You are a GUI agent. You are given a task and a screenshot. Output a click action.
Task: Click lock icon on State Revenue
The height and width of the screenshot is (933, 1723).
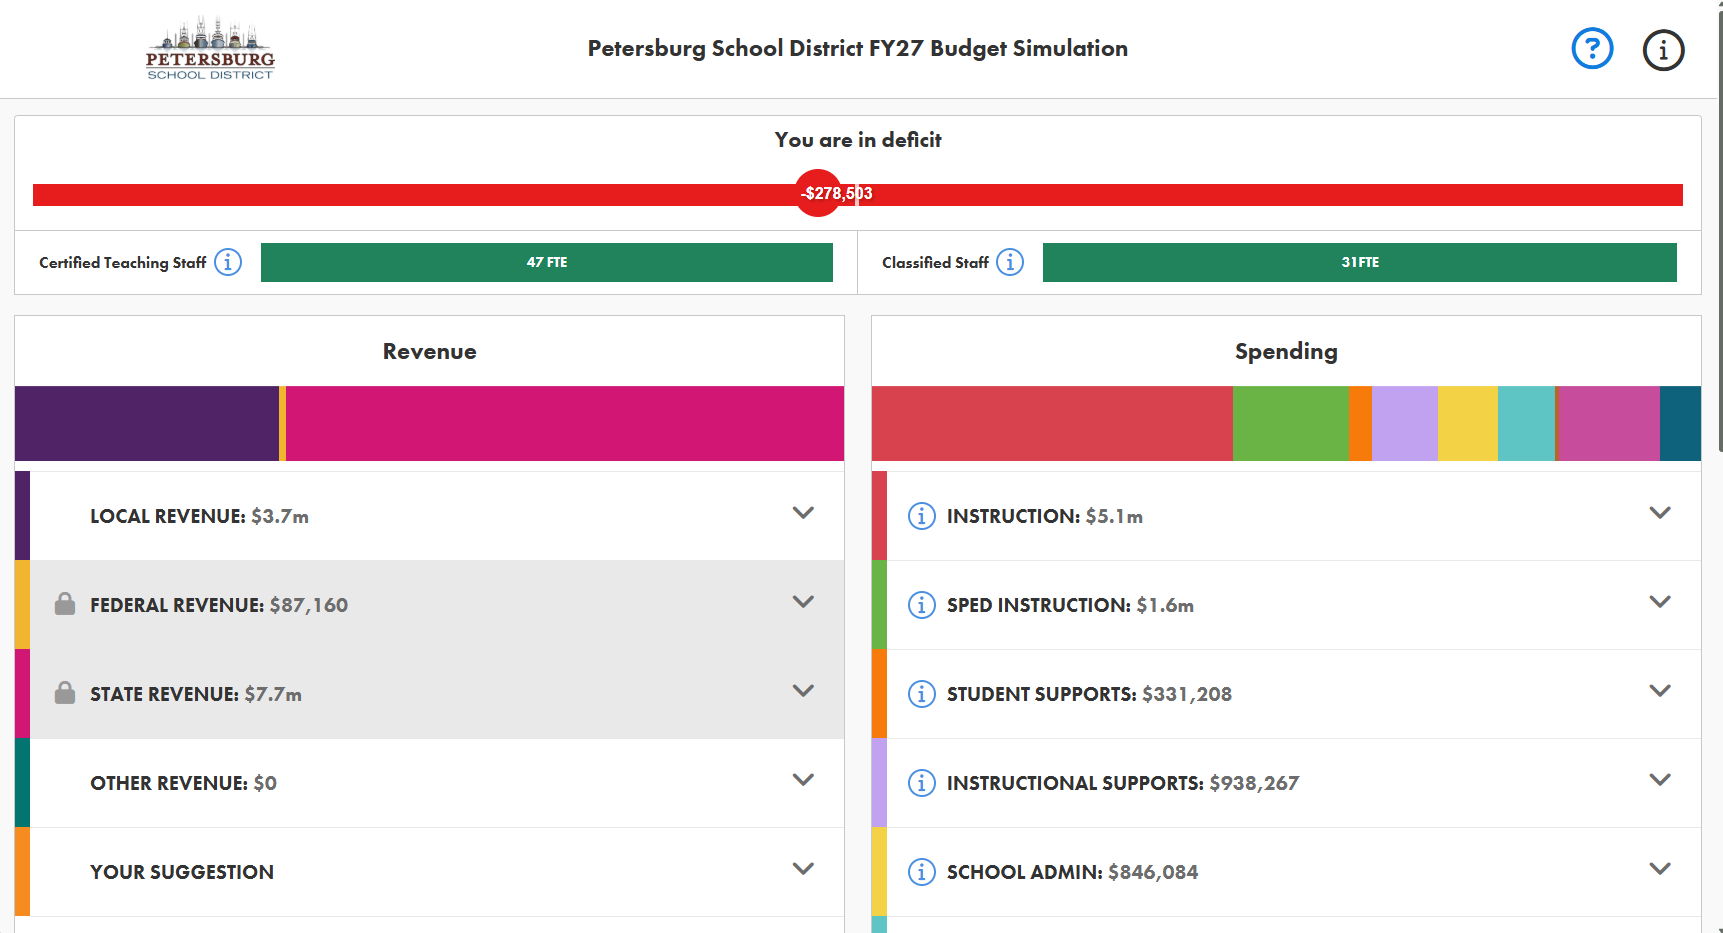click(x=65, y=693)
